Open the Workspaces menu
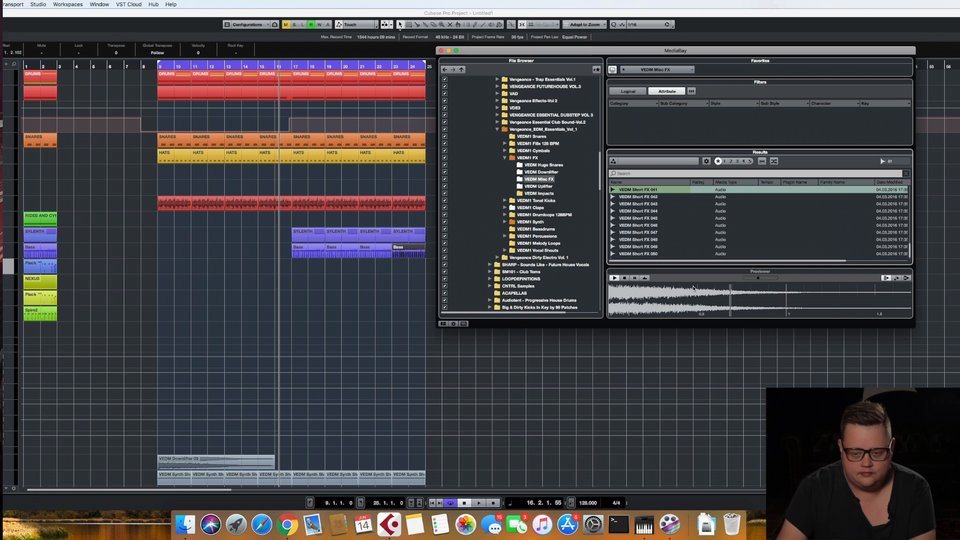The width and height of the screenshot is (960, 540). [67, 4]
